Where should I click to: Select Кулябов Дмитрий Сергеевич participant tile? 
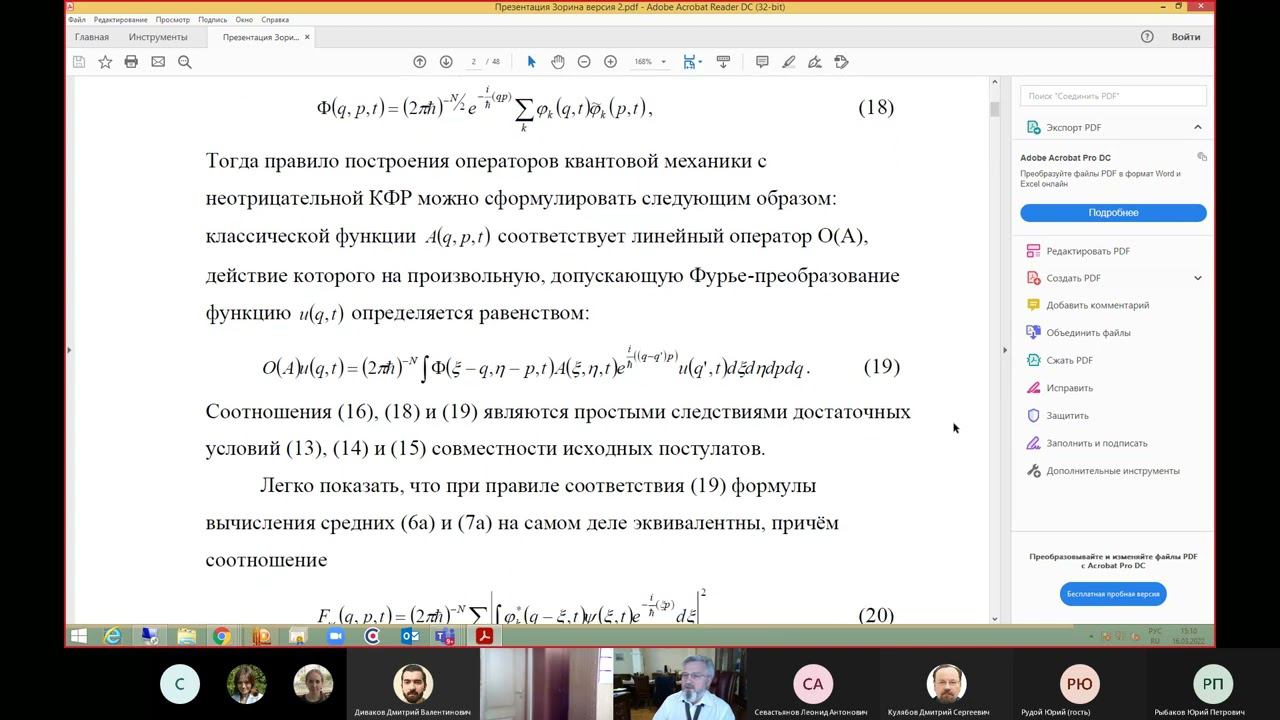point(946,684)
